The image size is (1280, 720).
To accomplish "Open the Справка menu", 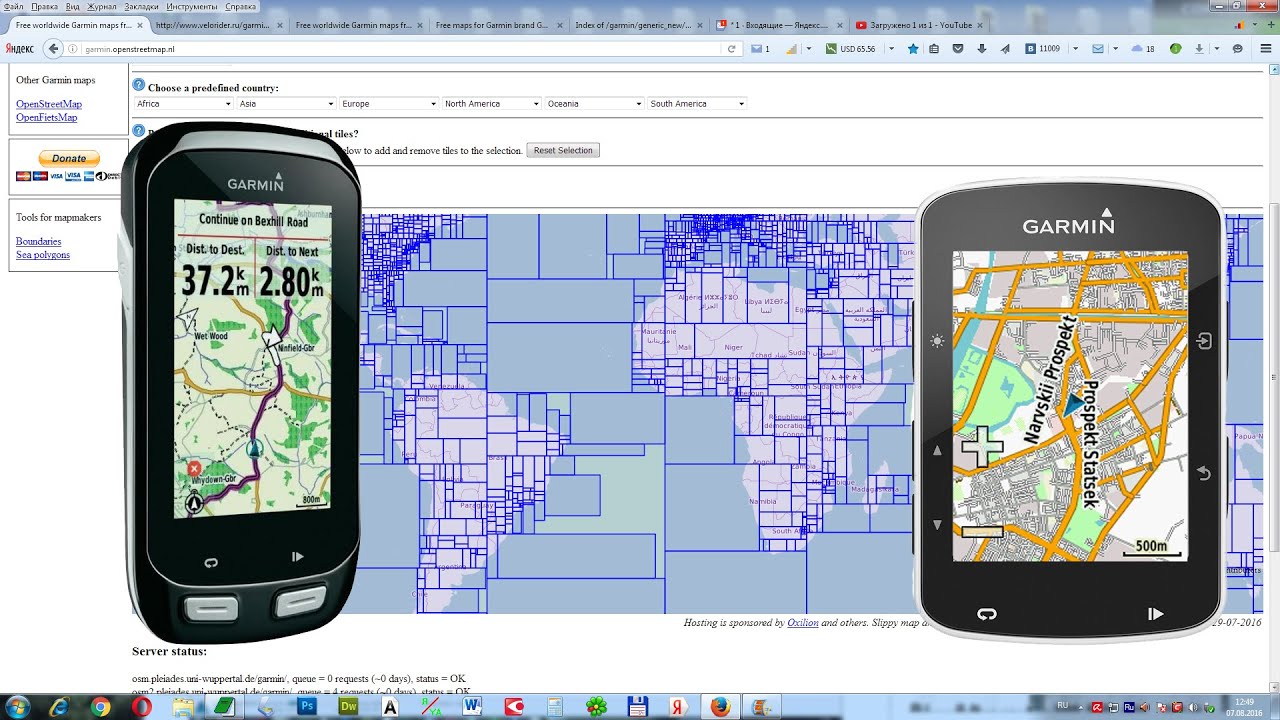I will [241, 6].
